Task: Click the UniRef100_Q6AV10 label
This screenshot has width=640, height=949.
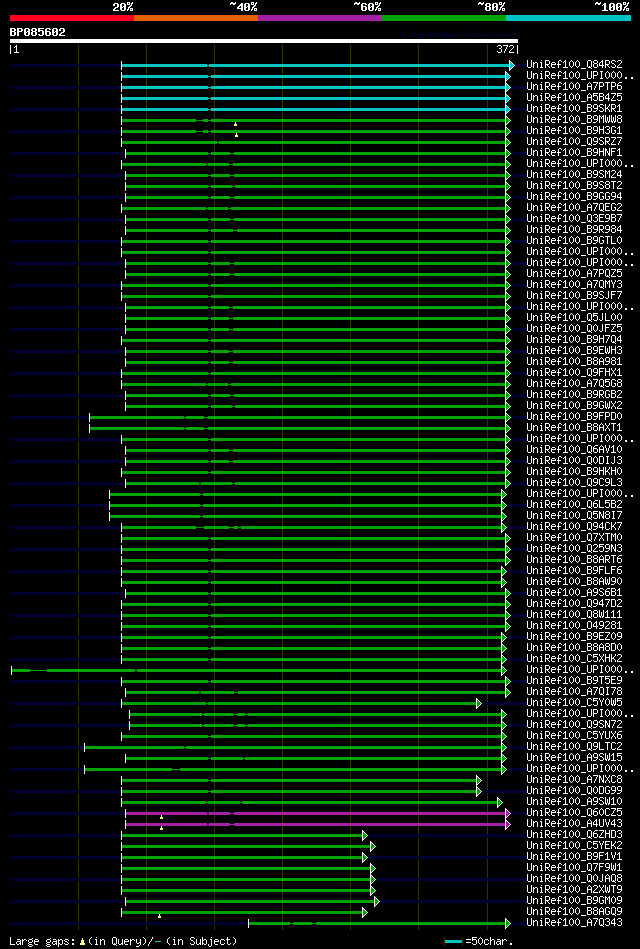Action: point(574,450)
